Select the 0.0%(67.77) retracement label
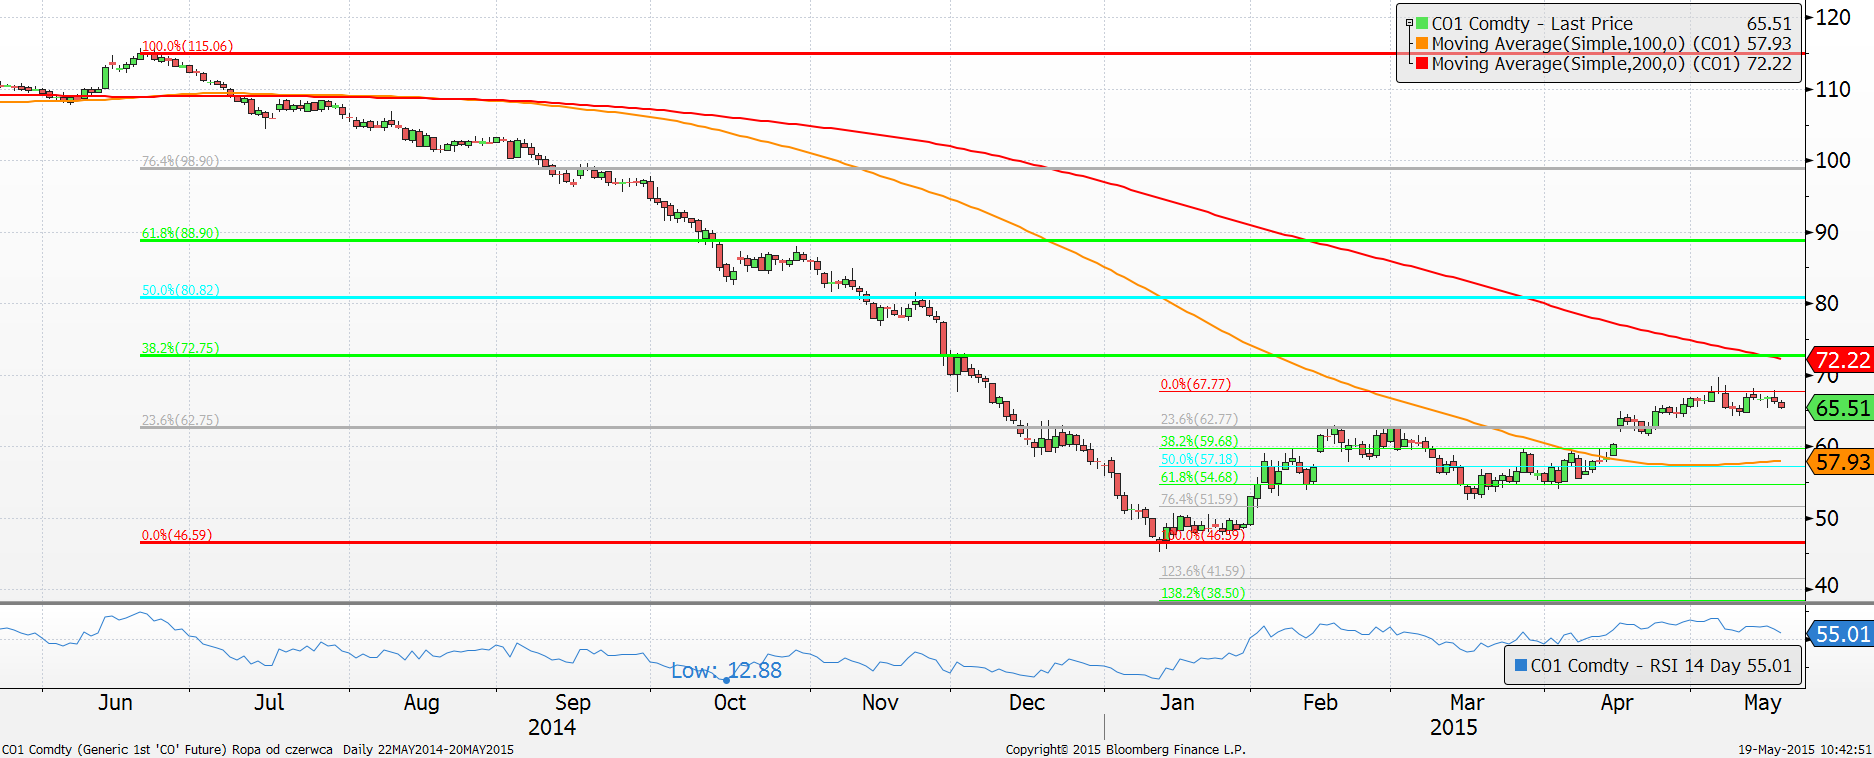 (x=1195, y=385)
